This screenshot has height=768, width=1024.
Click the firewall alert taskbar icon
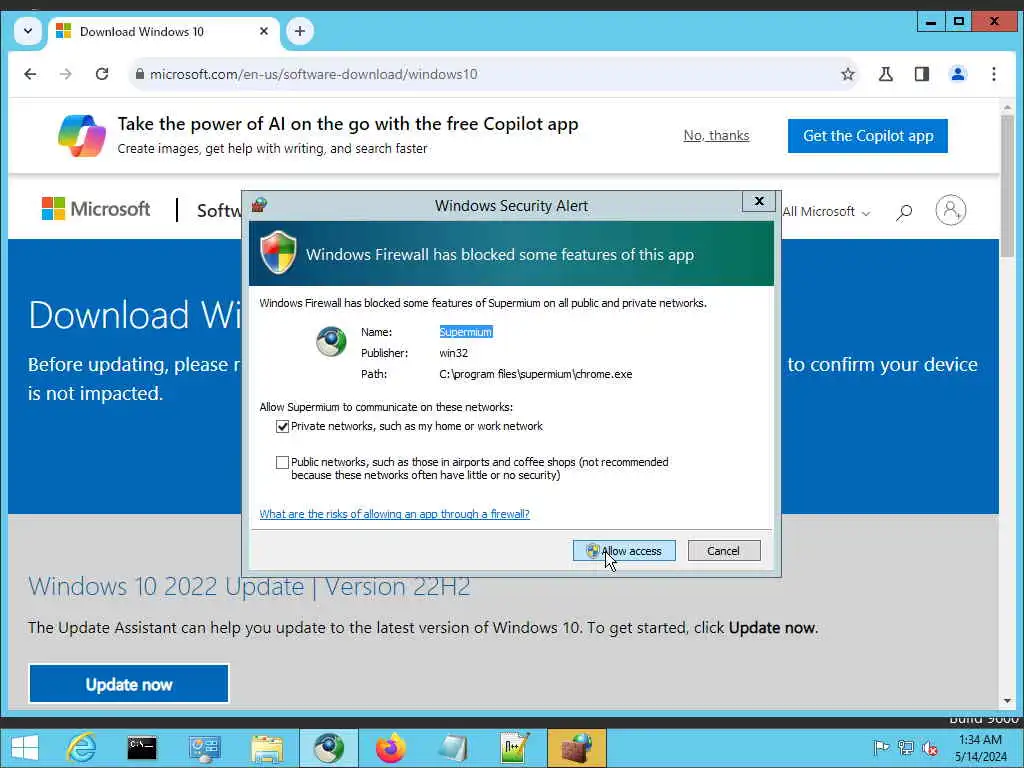(x=577, y=748)
